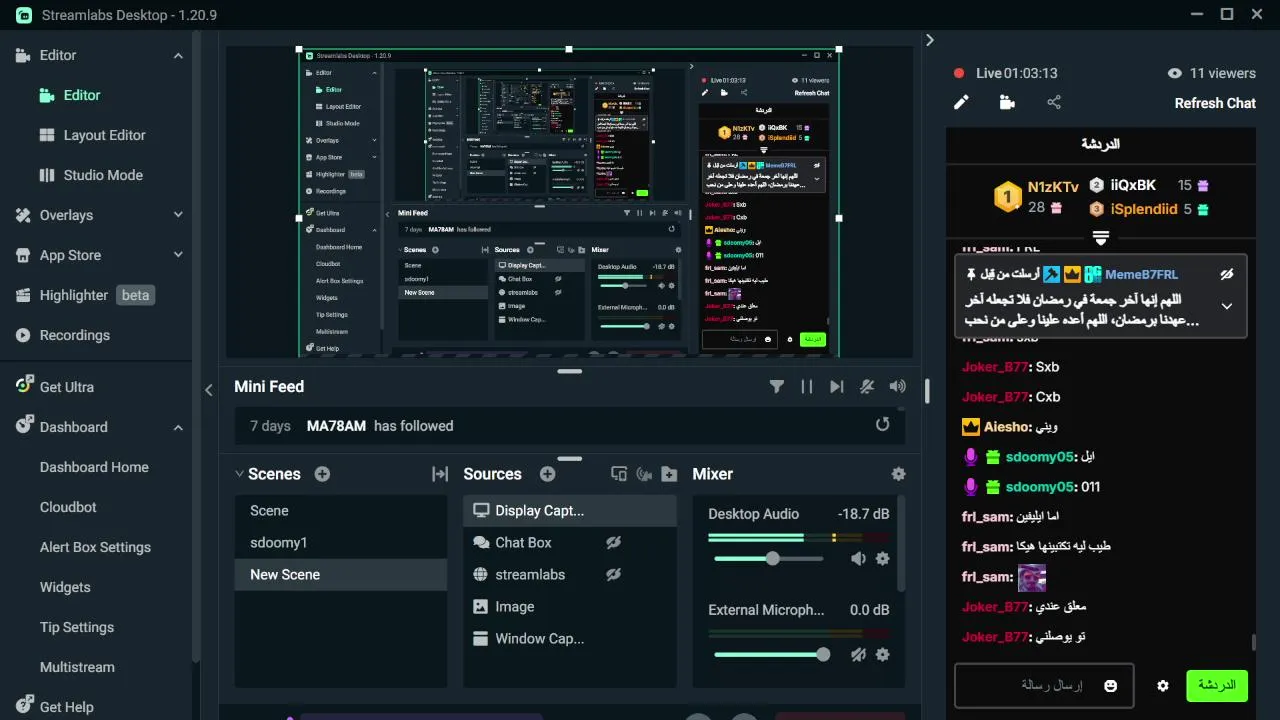Open Cloudbot settings

point(68,507)
